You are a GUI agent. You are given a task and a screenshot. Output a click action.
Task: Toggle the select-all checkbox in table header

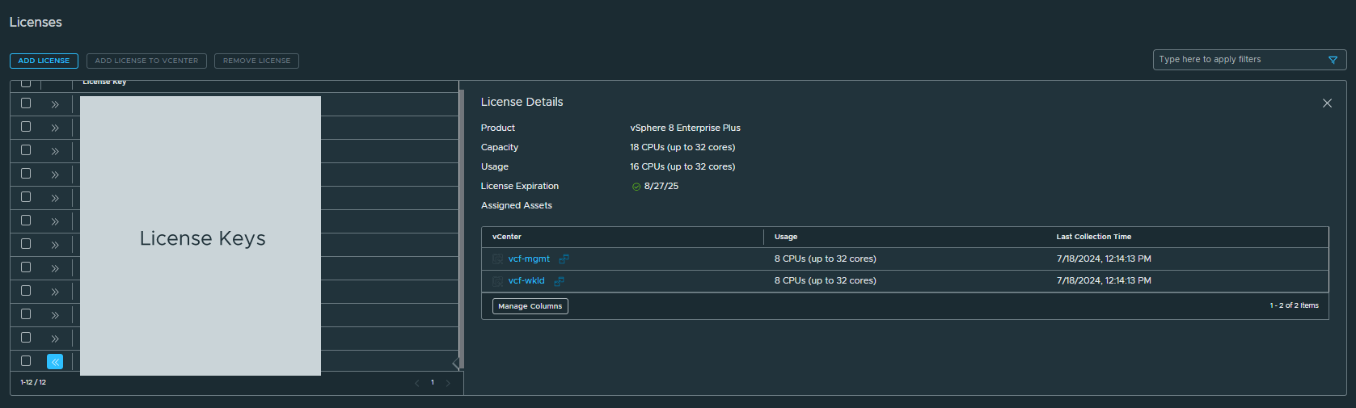(26, 83)
